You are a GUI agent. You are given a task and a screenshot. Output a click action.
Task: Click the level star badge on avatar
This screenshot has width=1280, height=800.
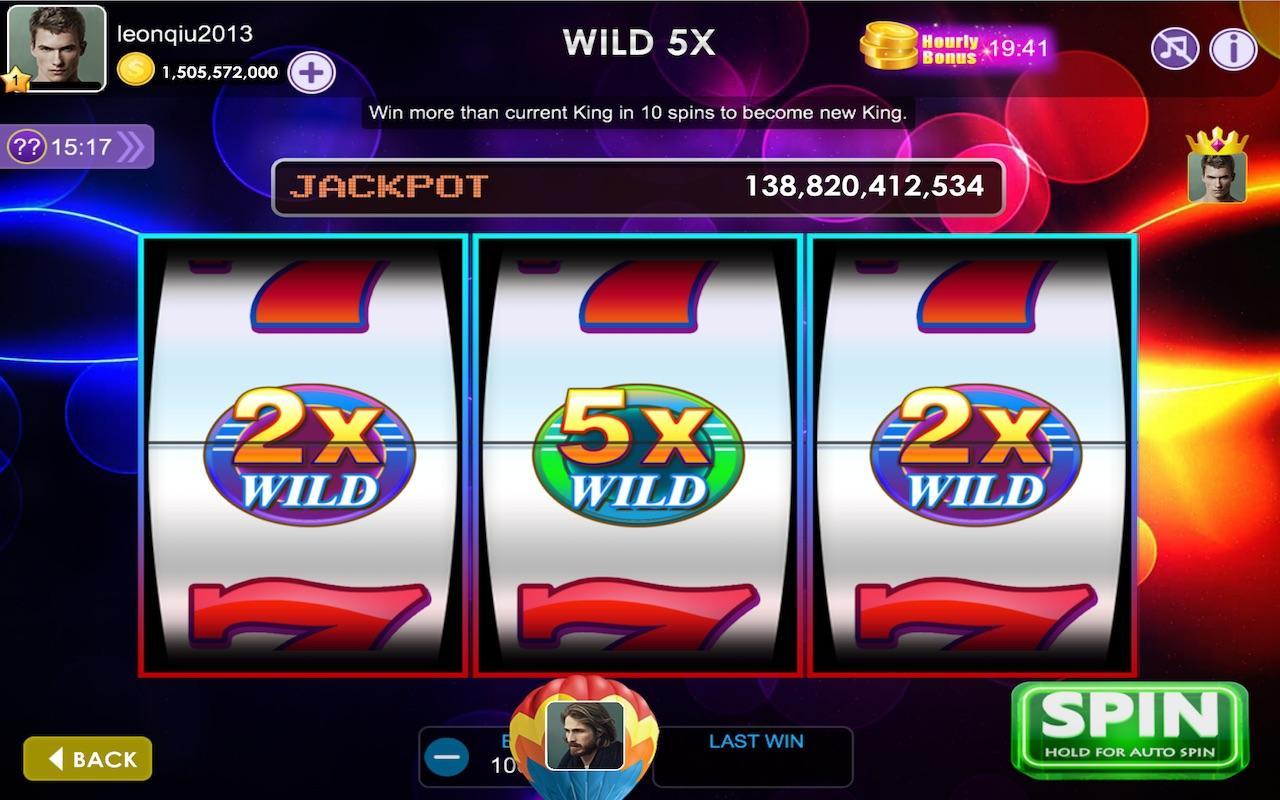pos(14,81)
